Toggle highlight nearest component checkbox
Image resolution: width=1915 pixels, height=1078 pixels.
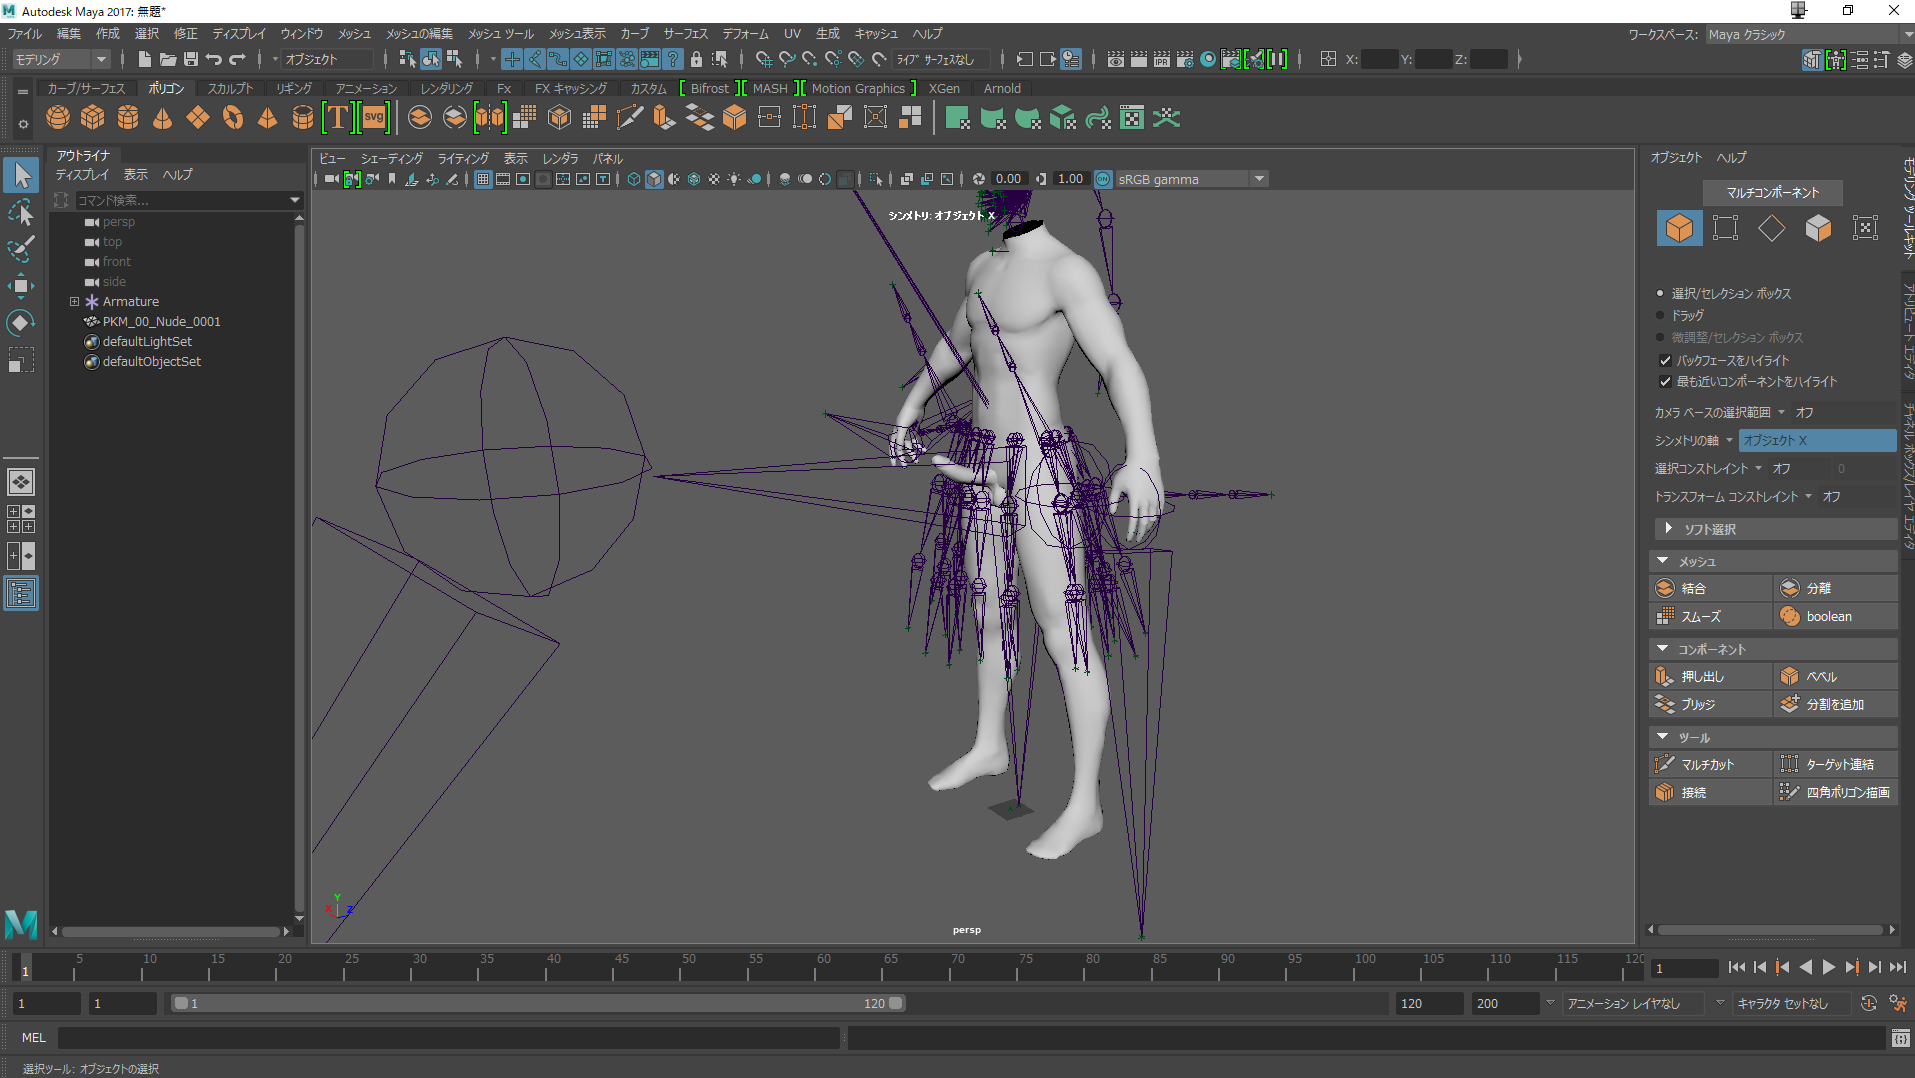pyautogui.click(x=1665, y=382)
